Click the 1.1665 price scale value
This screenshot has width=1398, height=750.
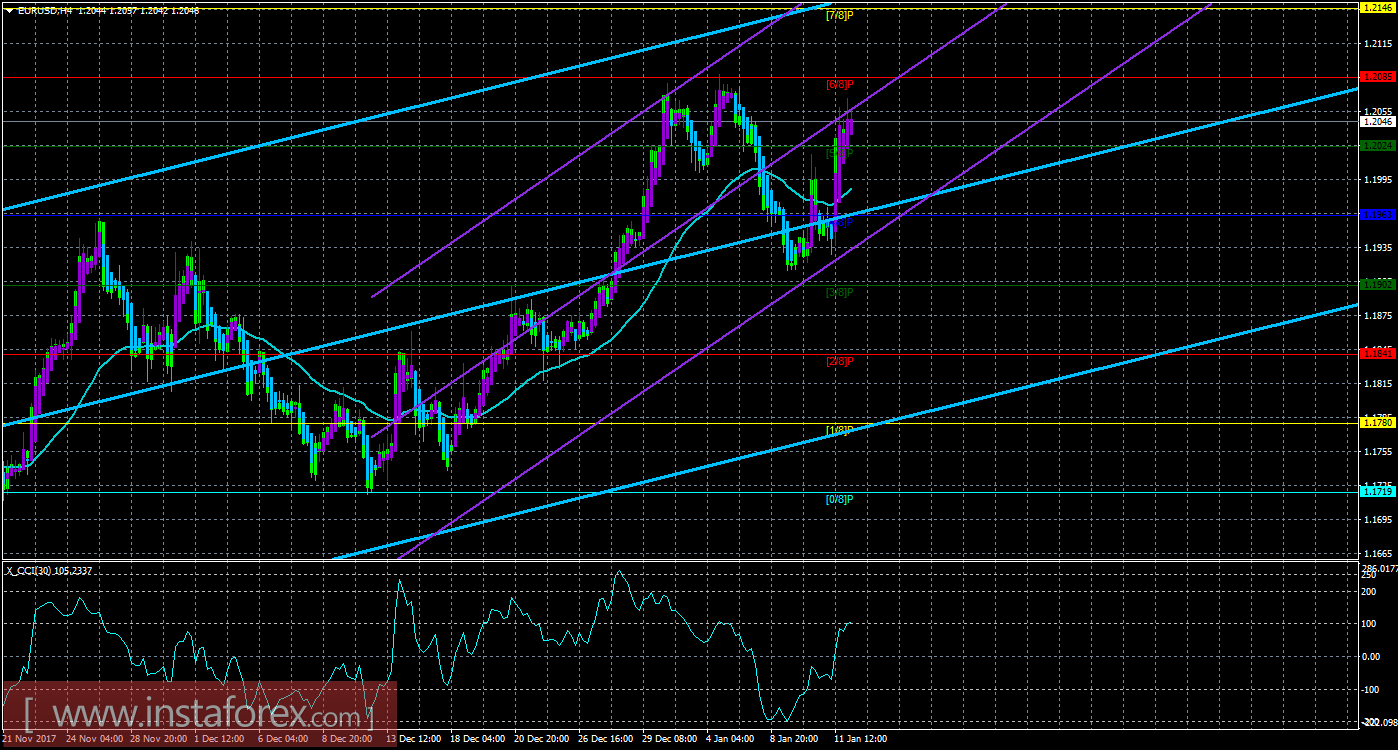1378,553
